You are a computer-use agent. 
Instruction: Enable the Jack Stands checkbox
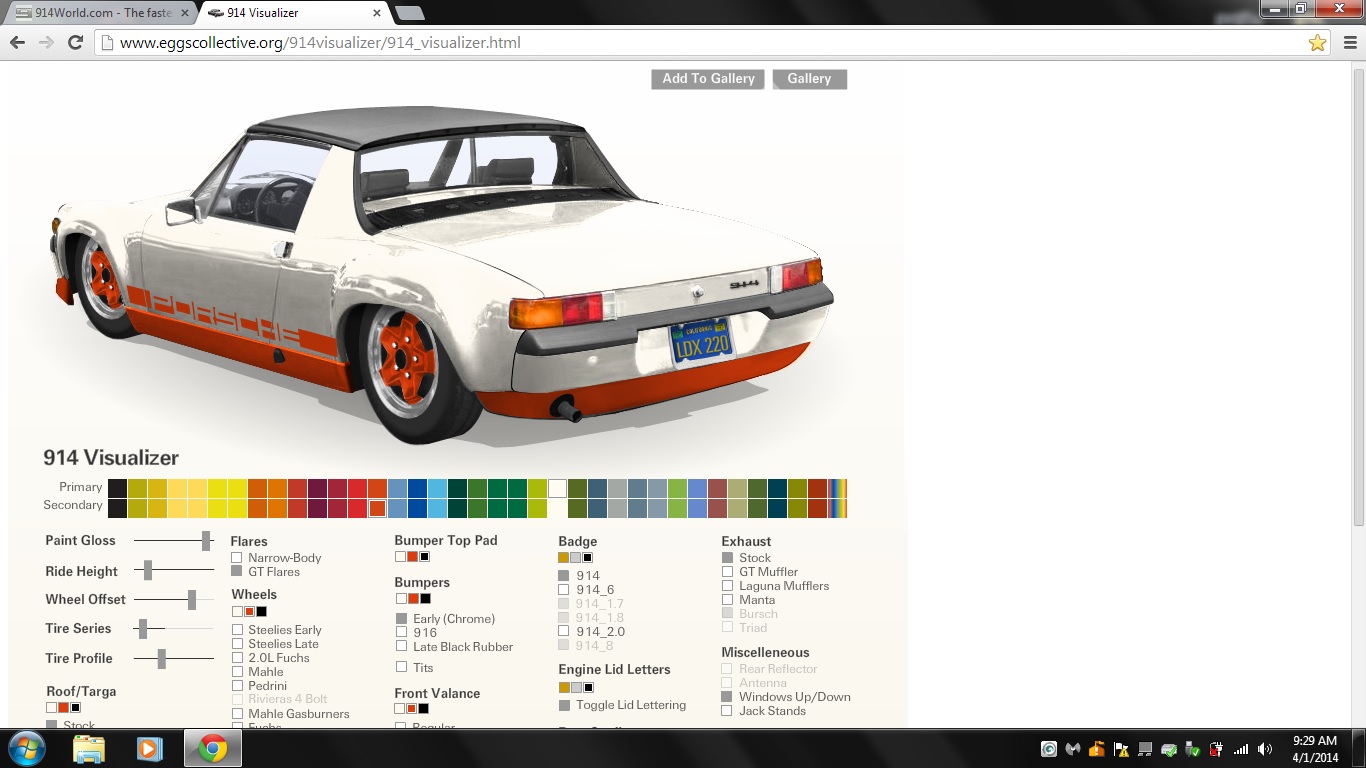click(727, 711)
